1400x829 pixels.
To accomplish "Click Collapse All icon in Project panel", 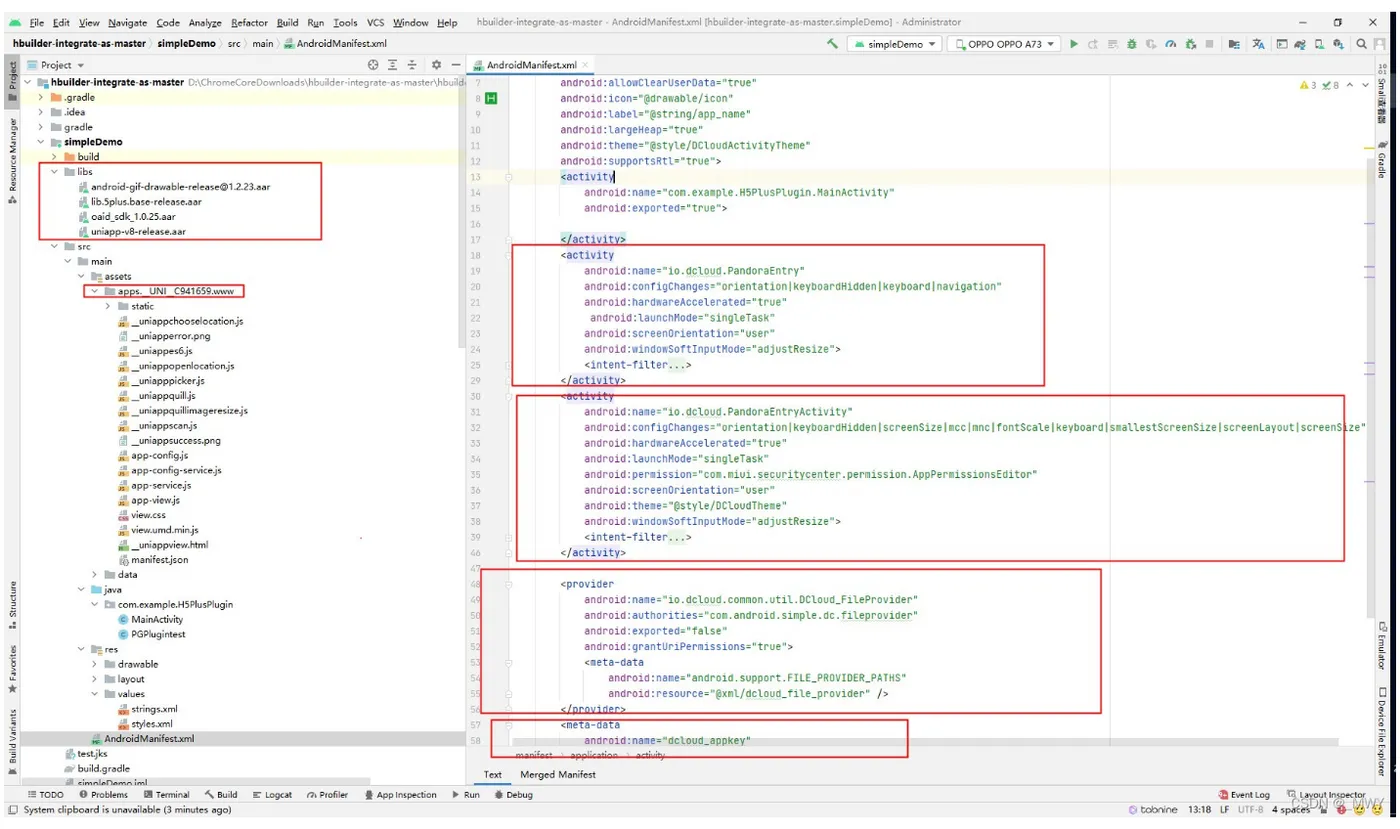I will click(x=412, y=65).
